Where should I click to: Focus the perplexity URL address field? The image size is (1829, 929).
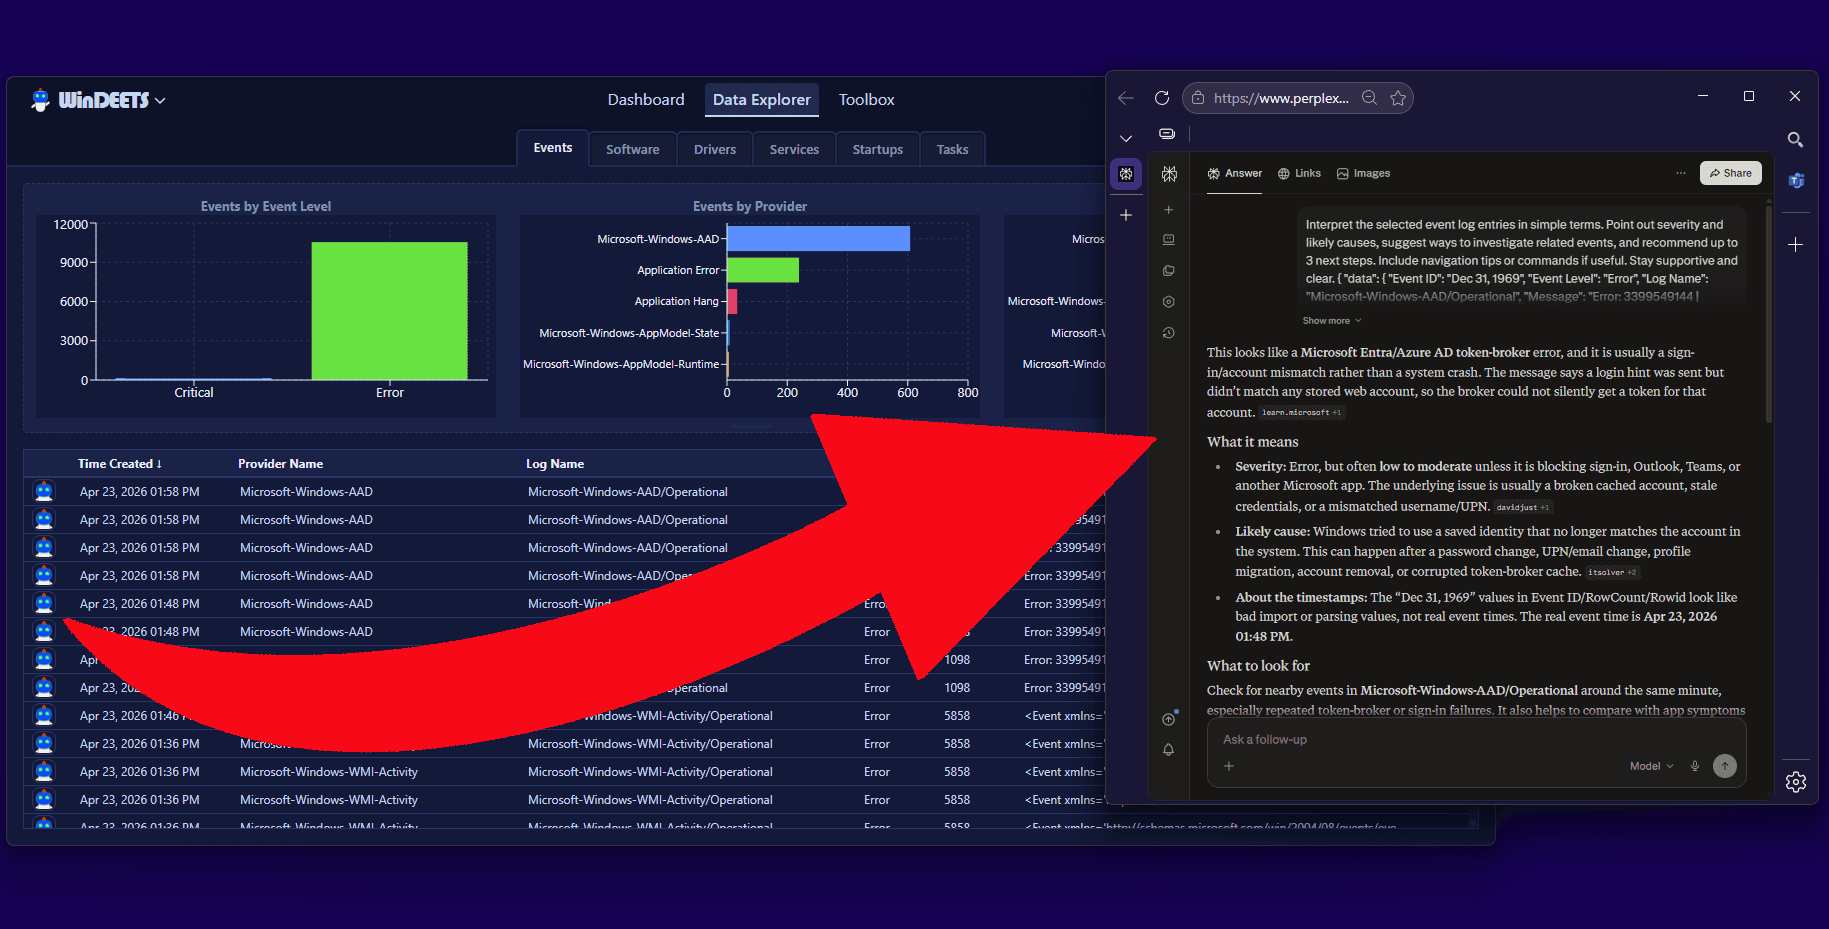pos(1281,98)
